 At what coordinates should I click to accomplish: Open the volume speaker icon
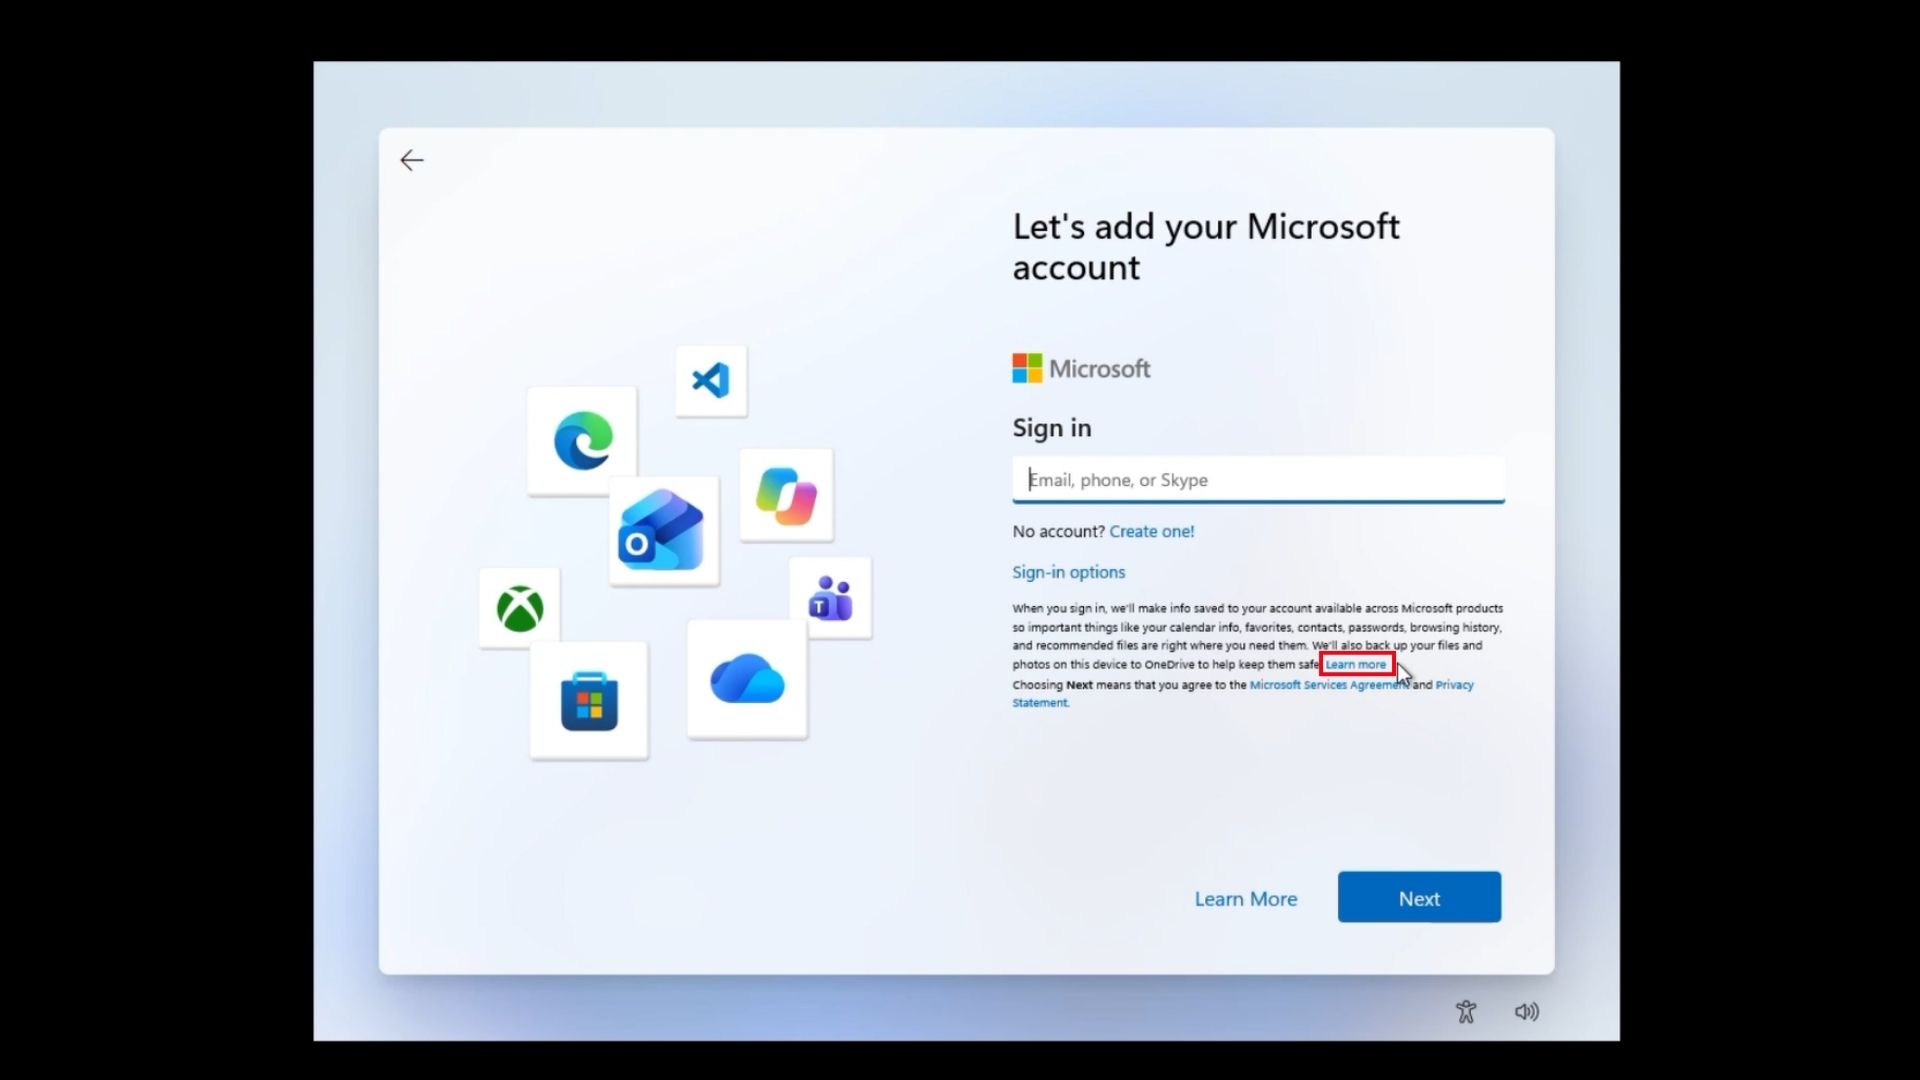1527,1012
